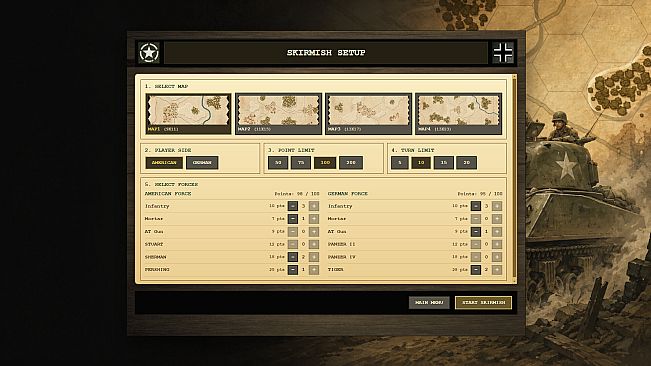Viewport: 651px width, 366px height.
Task: Increase Panzer IV count
Action: point(497,257)
